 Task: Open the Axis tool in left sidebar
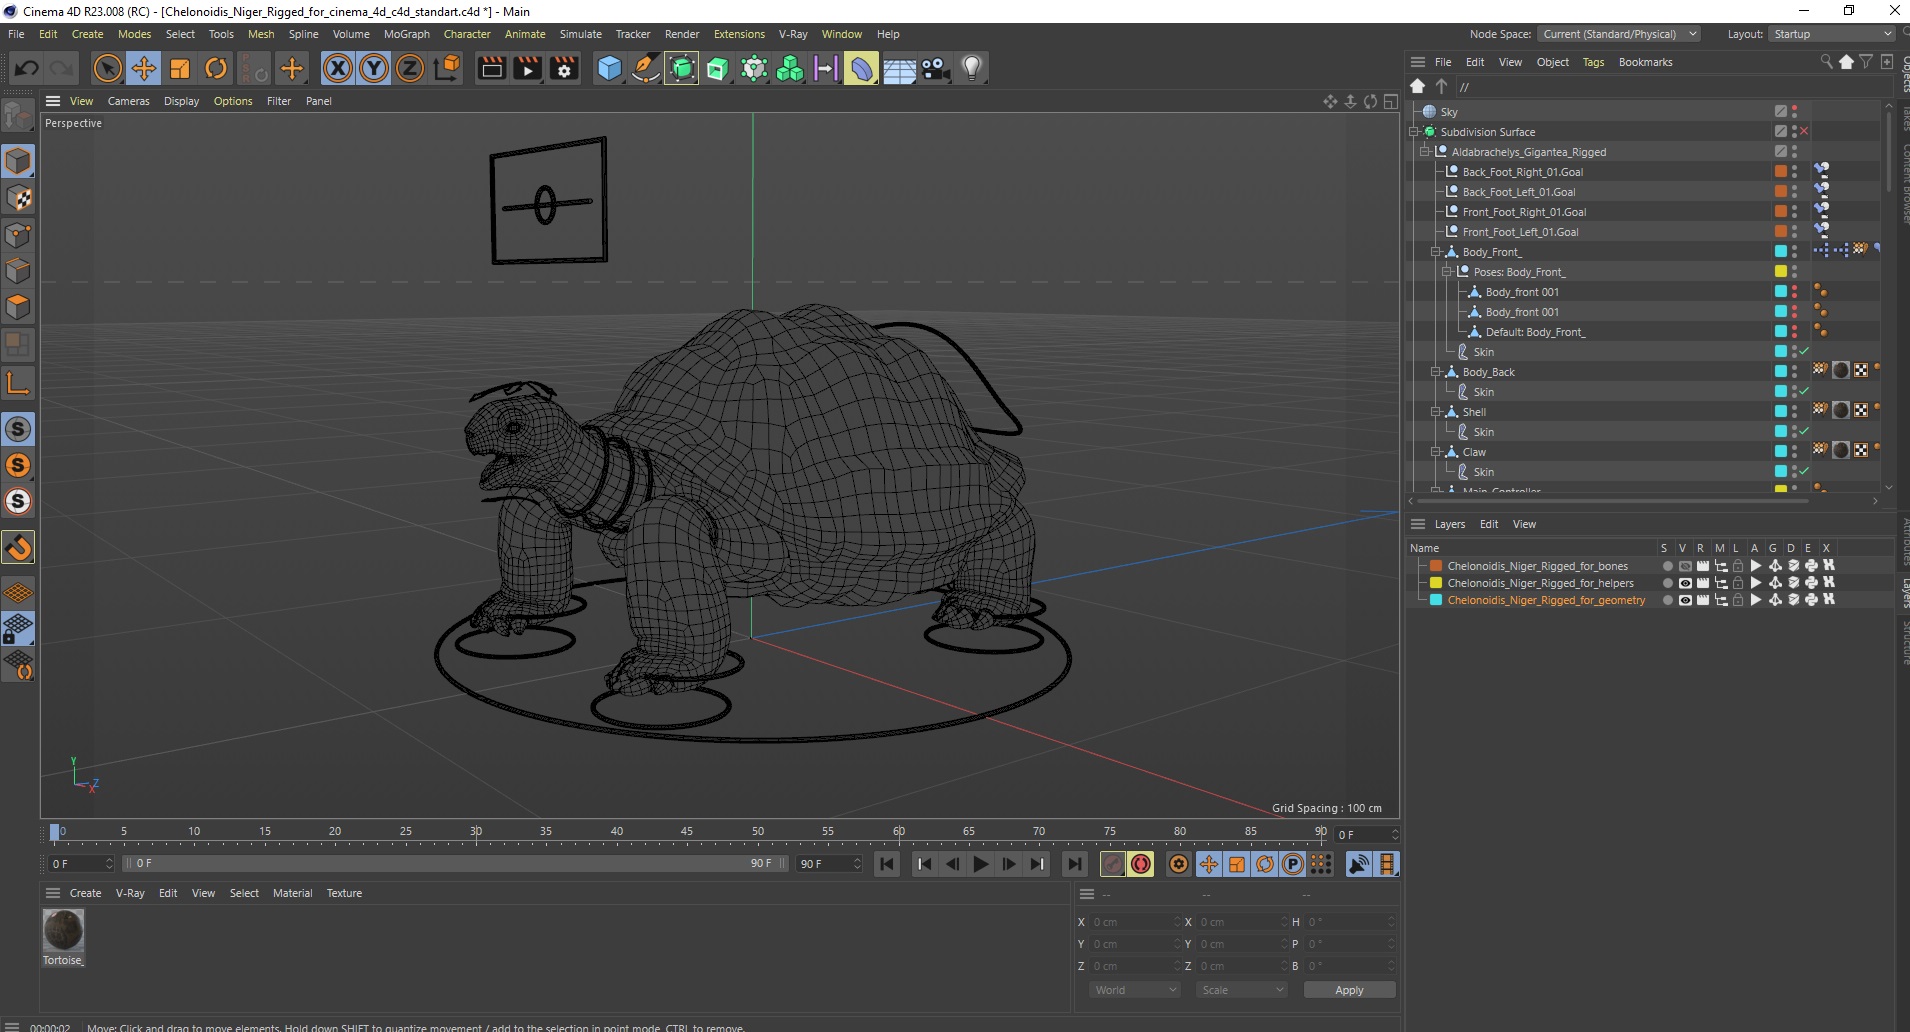[x=18, y=382]
